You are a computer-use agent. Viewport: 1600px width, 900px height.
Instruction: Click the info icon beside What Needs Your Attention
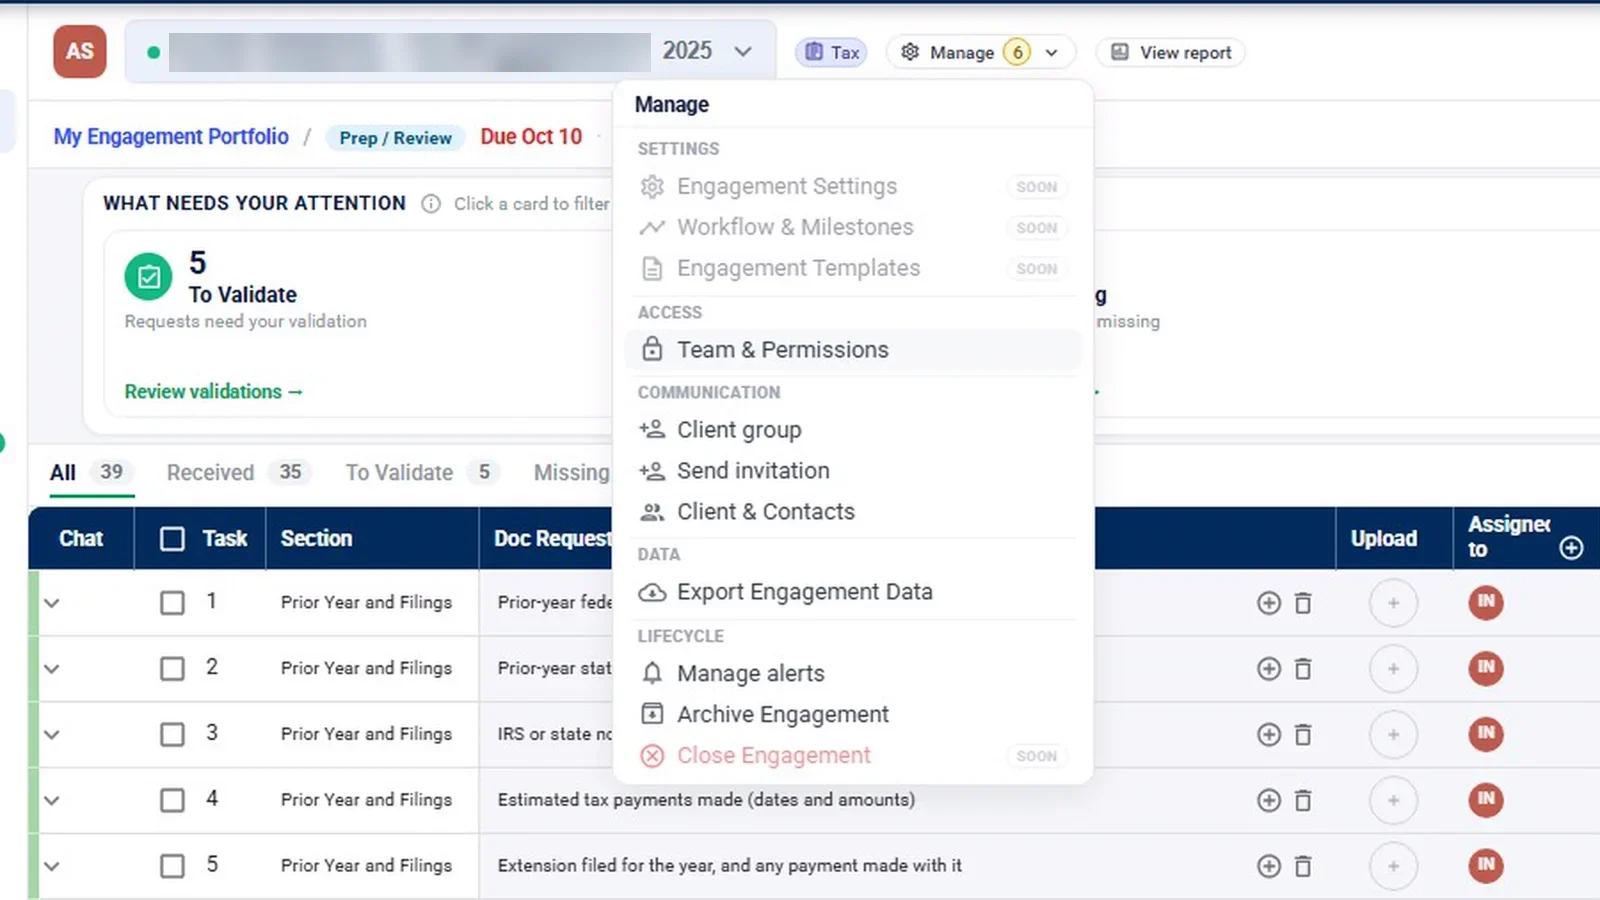[x=431, y=204]
